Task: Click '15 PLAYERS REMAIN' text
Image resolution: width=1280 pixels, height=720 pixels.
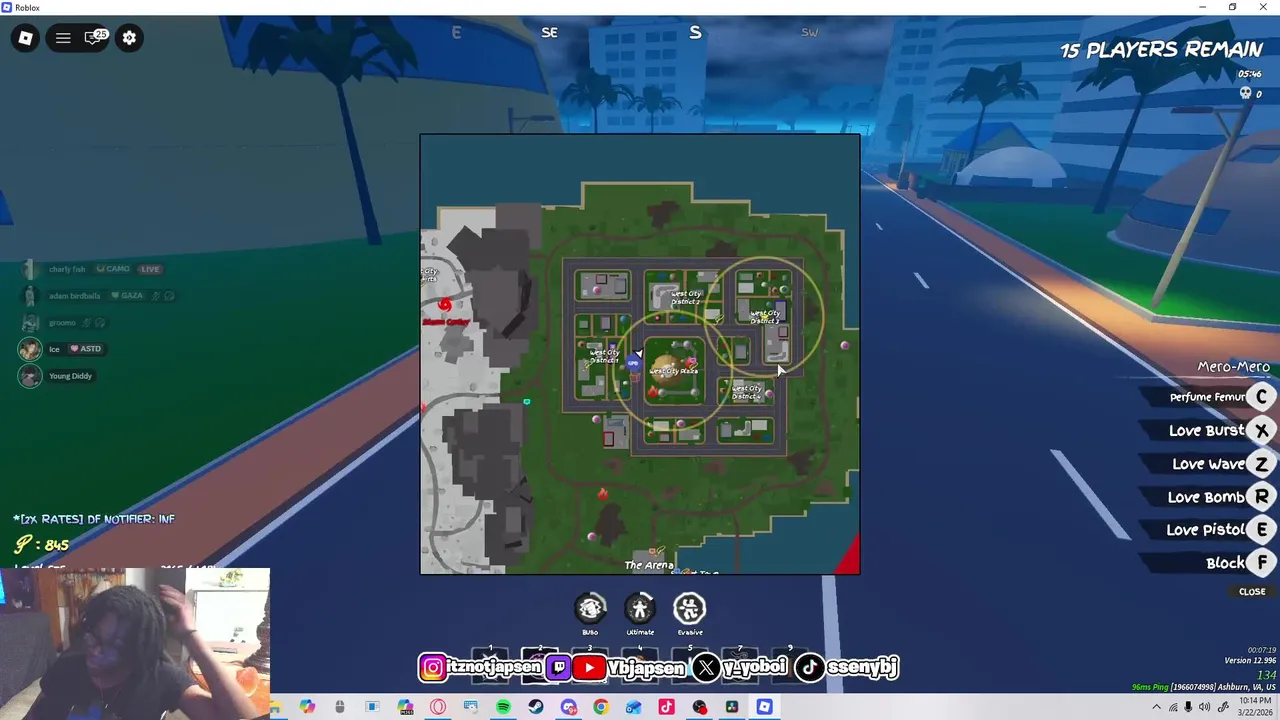Action: (1161, 50)
